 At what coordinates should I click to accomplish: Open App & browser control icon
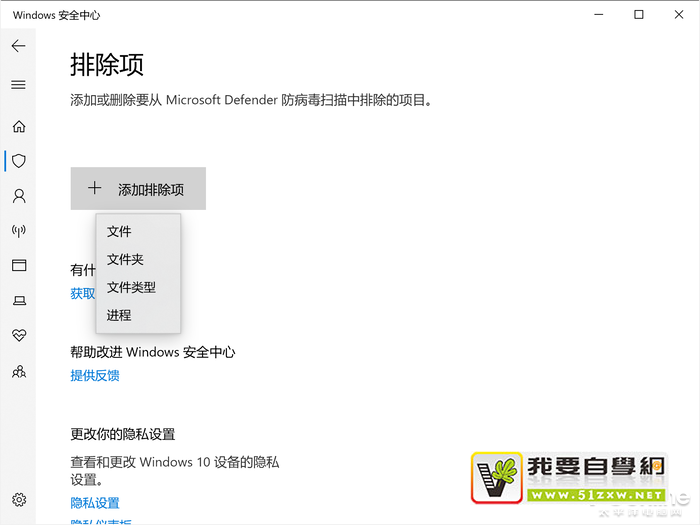pos(18,265)
